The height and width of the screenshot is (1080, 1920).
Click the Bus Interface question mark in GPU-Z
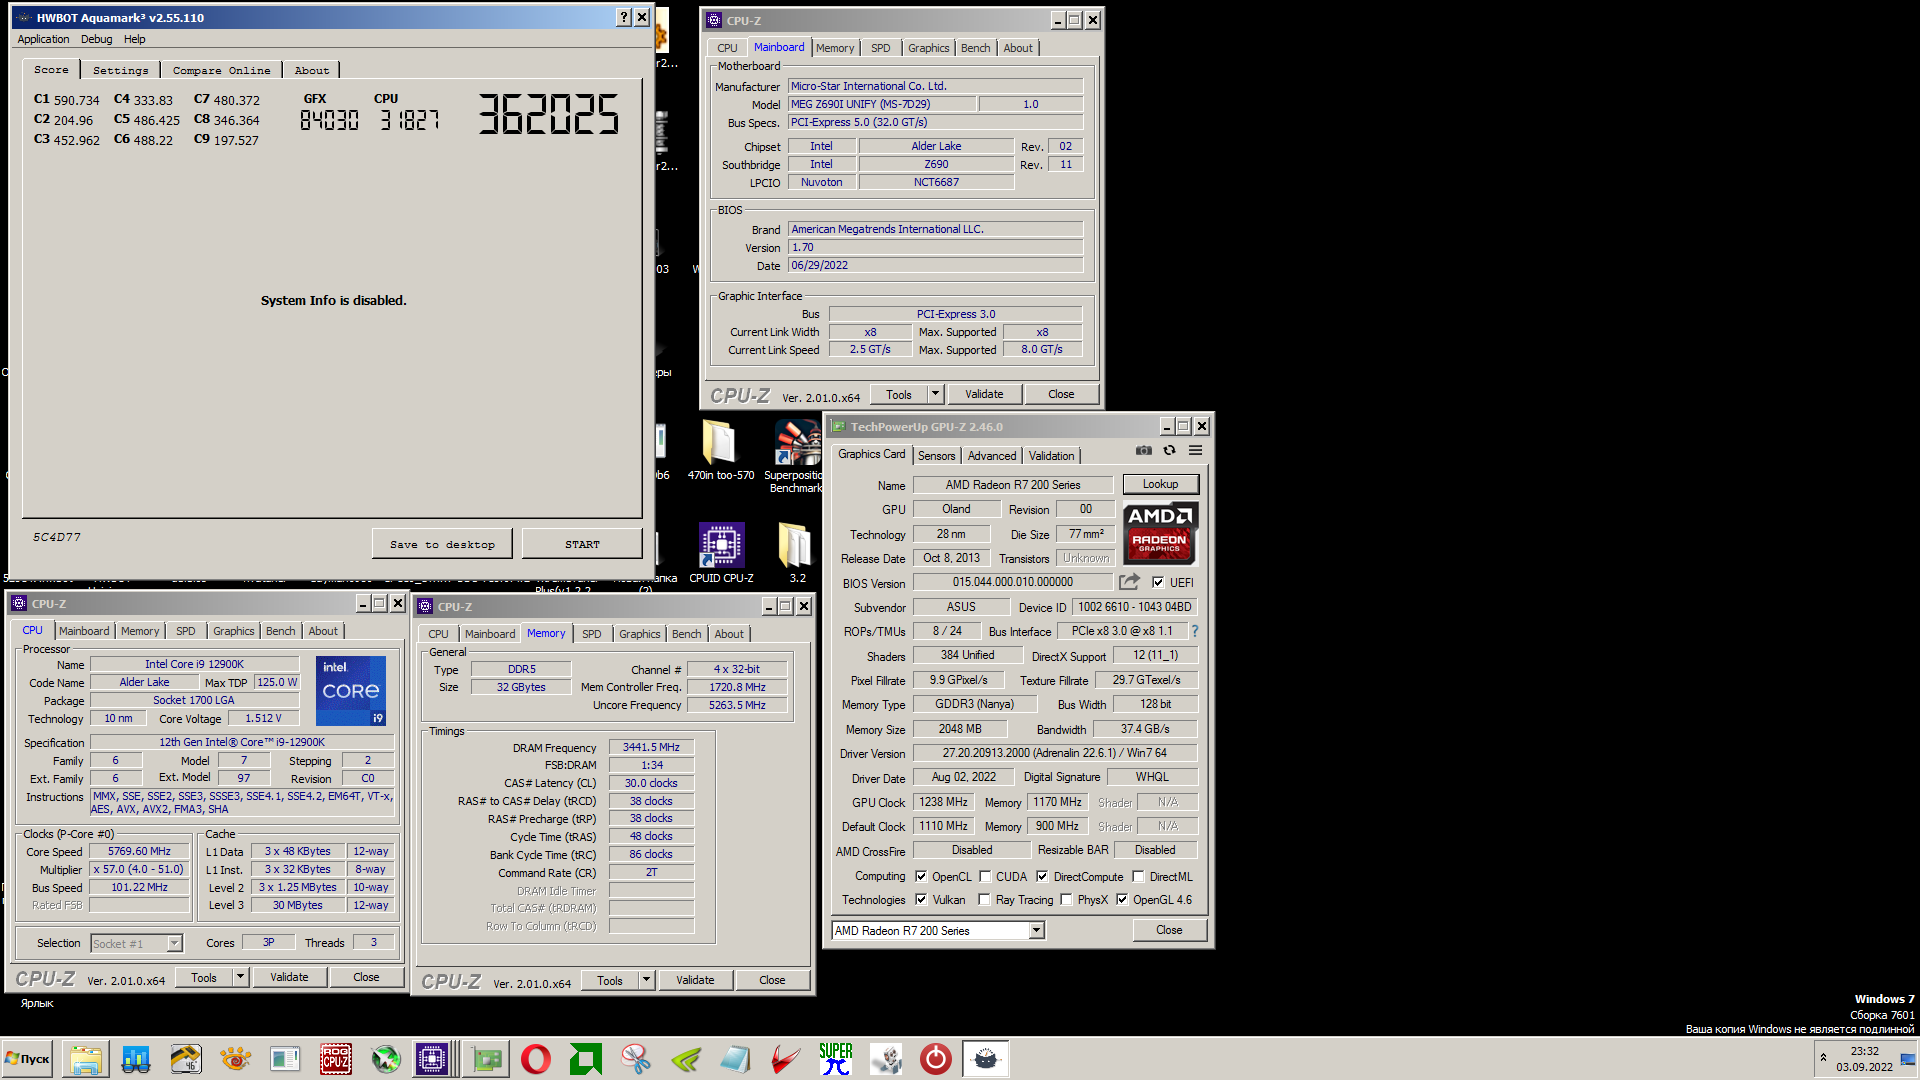[1194, 631]
